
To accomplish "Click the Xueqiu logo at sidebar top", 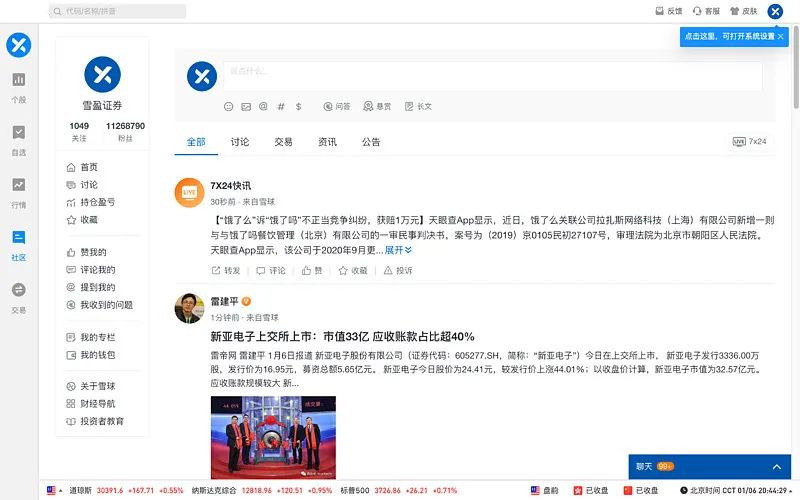I will 19,45.
